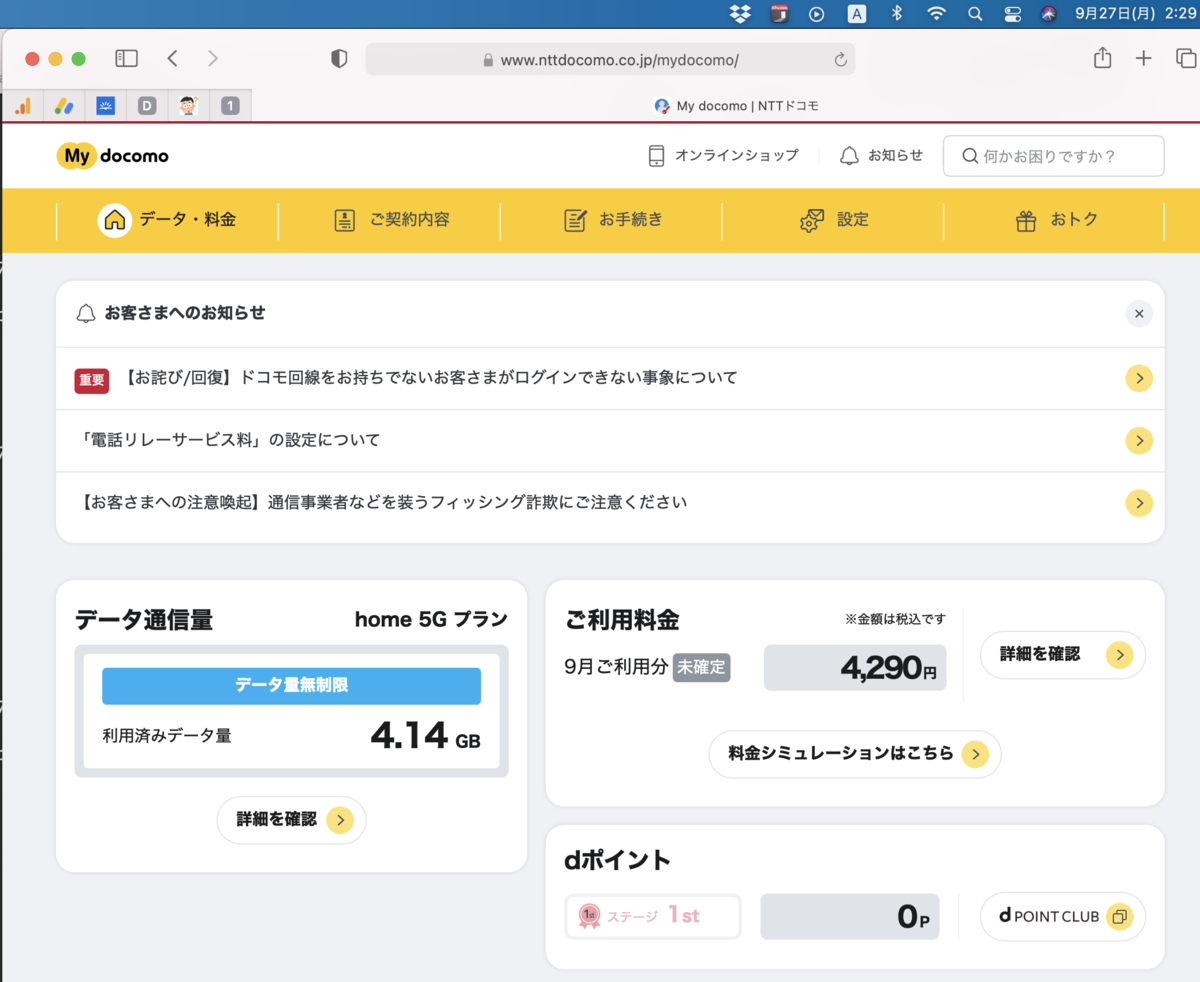The image size is (1200, 982).
Task: Toggle Safari sidebar button
Action: tap(126, 59)
